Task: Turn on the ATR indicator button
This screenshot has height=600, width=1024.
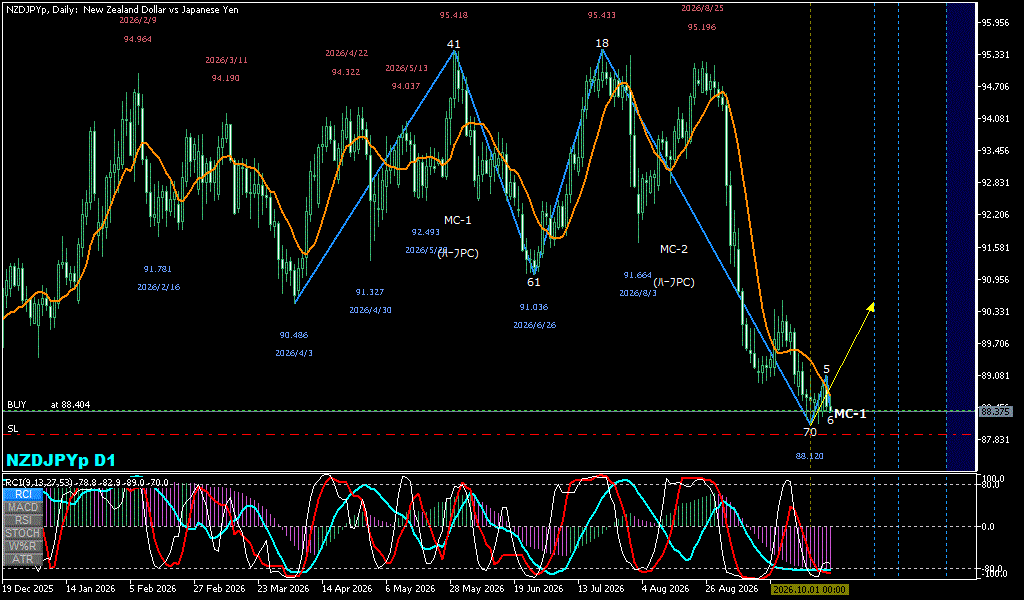Action: pyautogui.click(x=23, y=560)
